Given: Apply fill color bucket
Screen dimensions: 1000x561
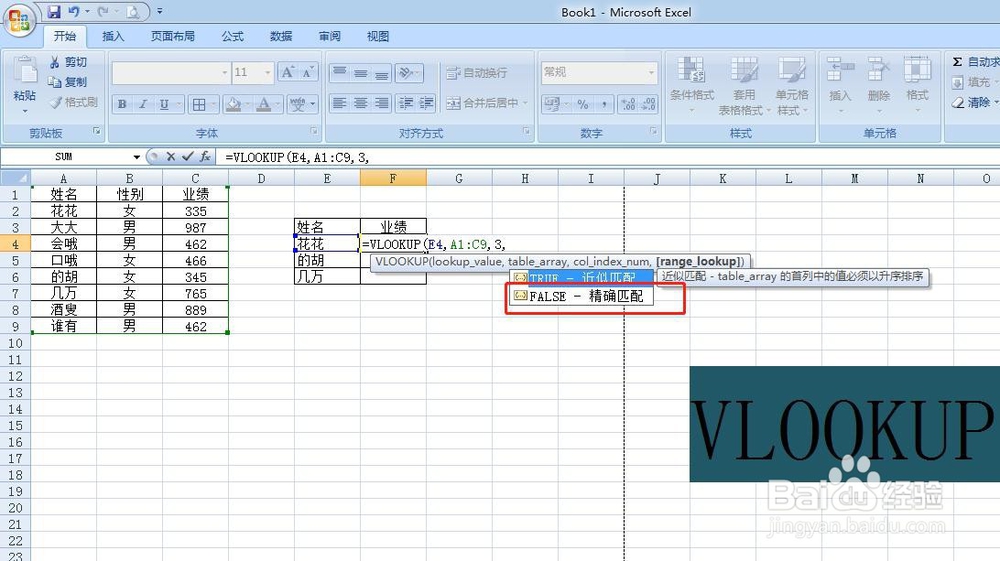Looking at the screenshot, I should (x=233, y=104).
